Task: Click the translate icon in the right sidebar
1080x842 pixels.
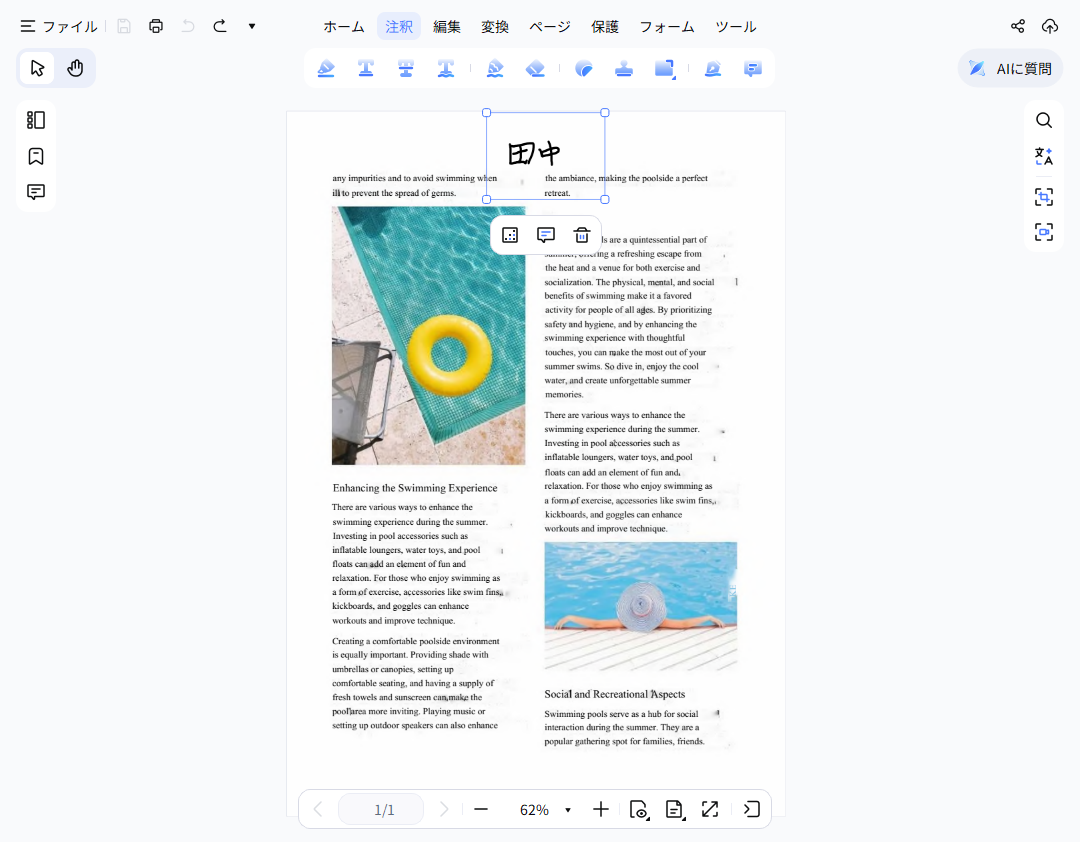Action: pos(1043,156)
